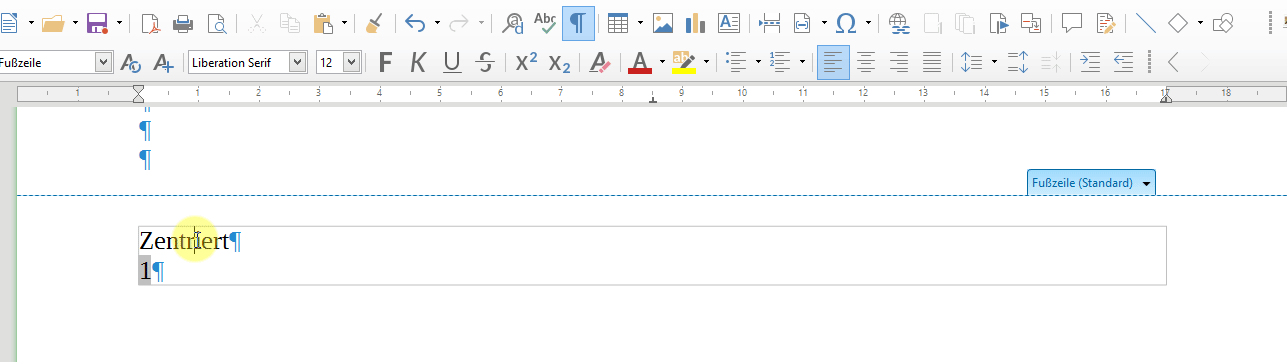Increase the paragraph indent
The image size is (1287, 362).
[x=1090, y=63]
